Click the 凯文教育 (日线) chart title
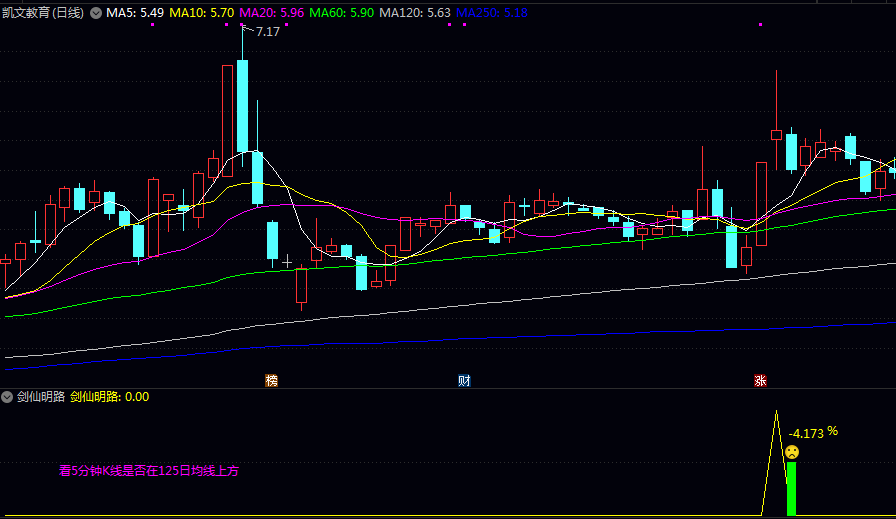The image size is (896, 519). coord(43,13)
